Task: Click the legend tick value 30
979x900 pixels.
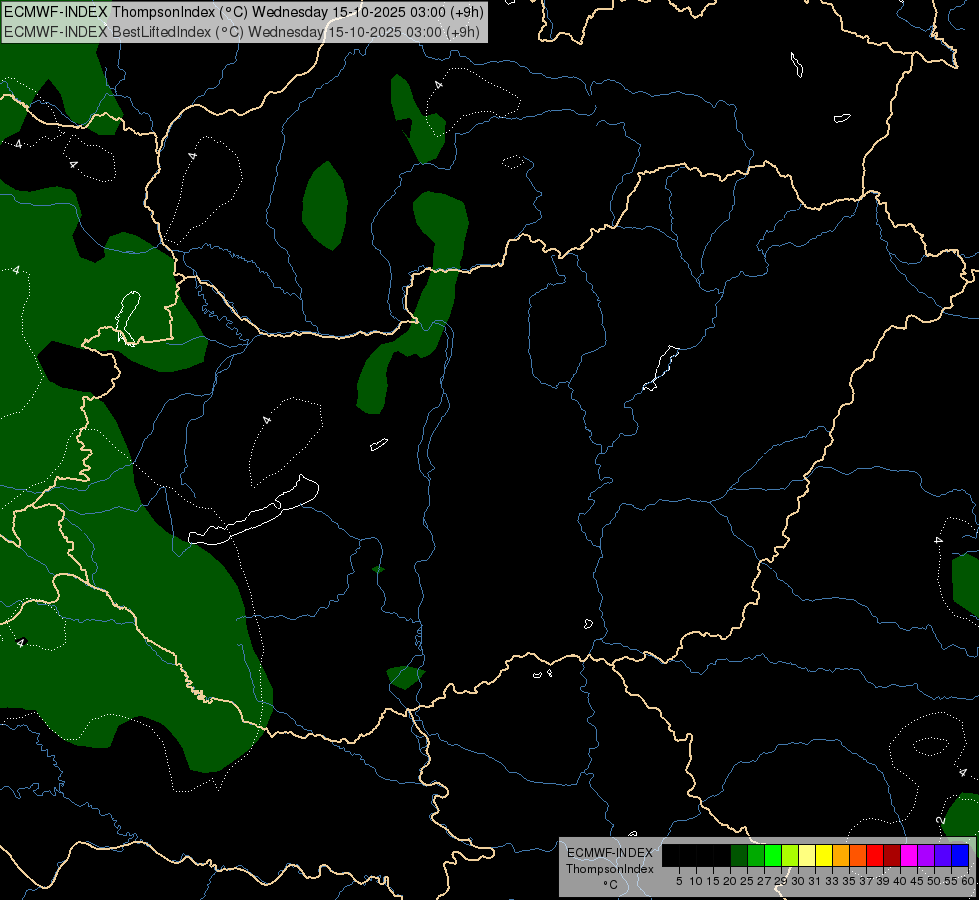Action: click(798, 881)
